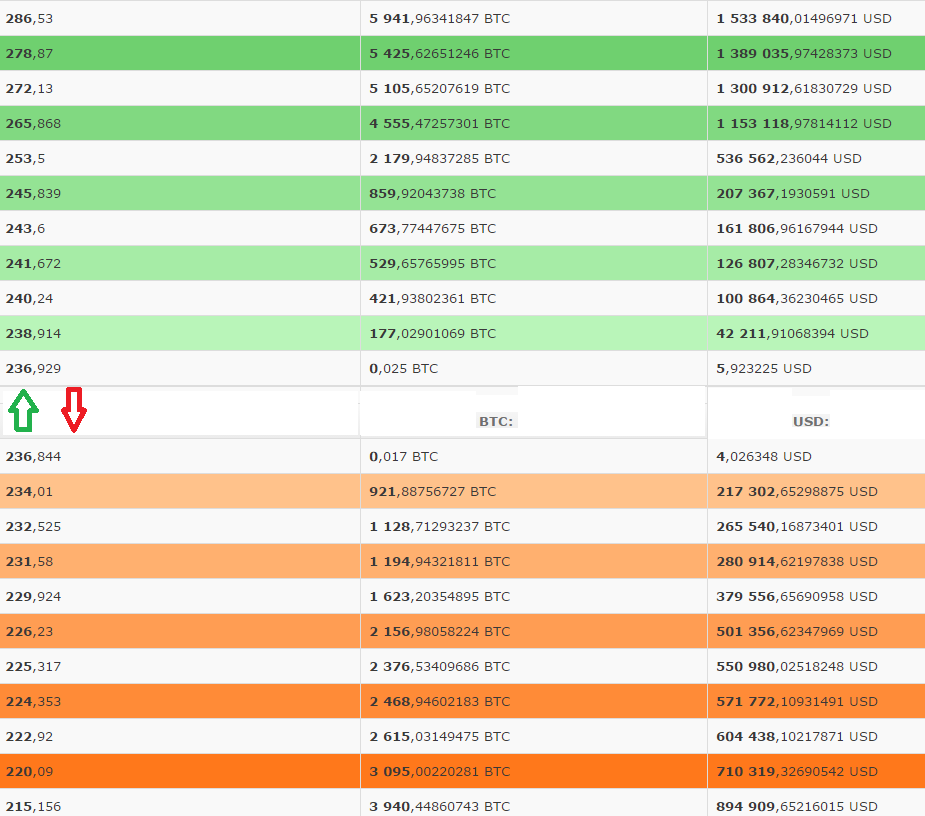Select the 859,92043738 BTC volume
925x816 pixels.
(432, 194)
